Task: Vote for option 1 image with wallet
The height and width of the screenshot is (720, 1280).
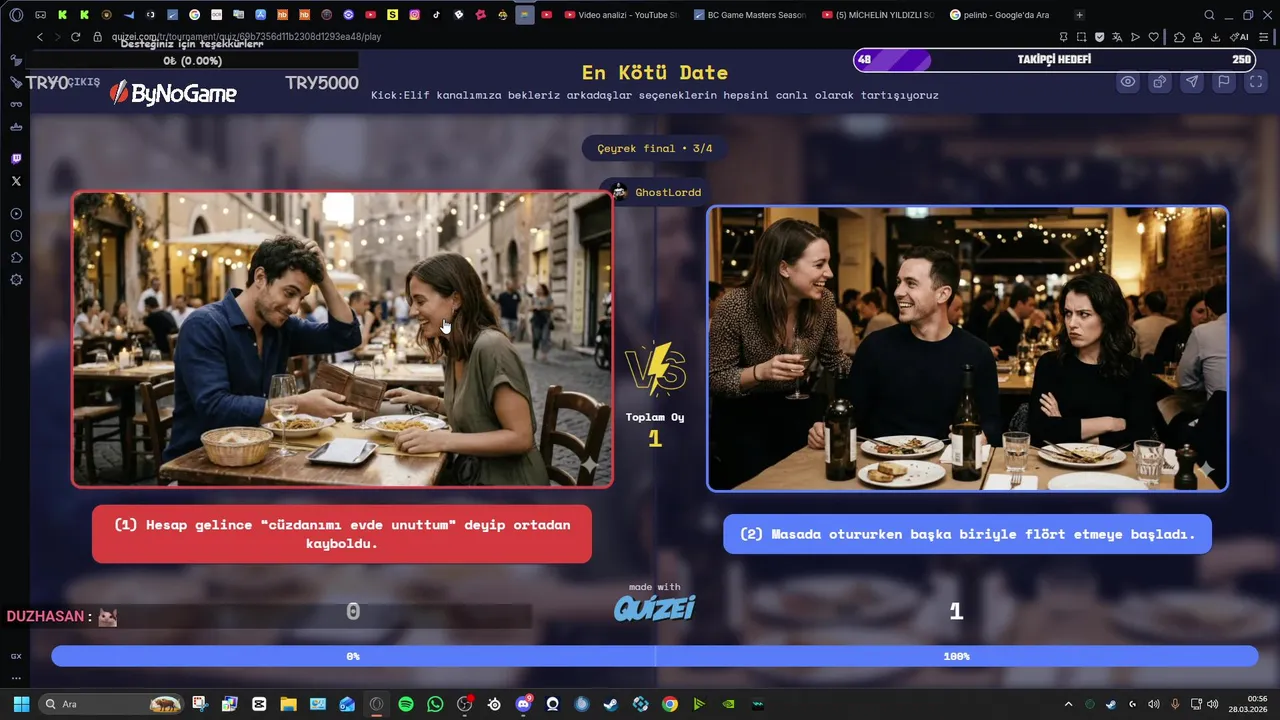Action: pyautogui.click(x=342, y=339)
